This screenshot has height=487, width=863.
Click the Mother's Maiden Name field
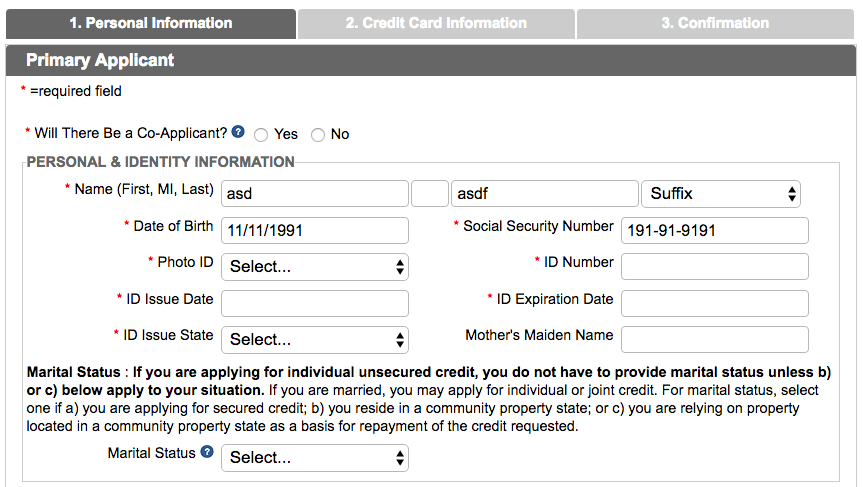pos(715,340)
